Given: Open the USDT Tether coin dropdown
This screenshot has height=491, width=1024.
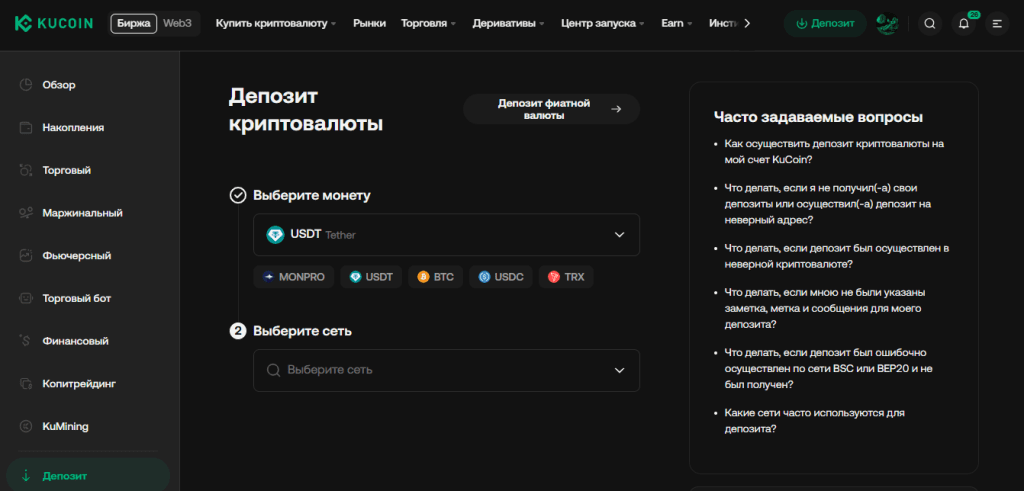Looking at the screenshot, I should (447, 234).
